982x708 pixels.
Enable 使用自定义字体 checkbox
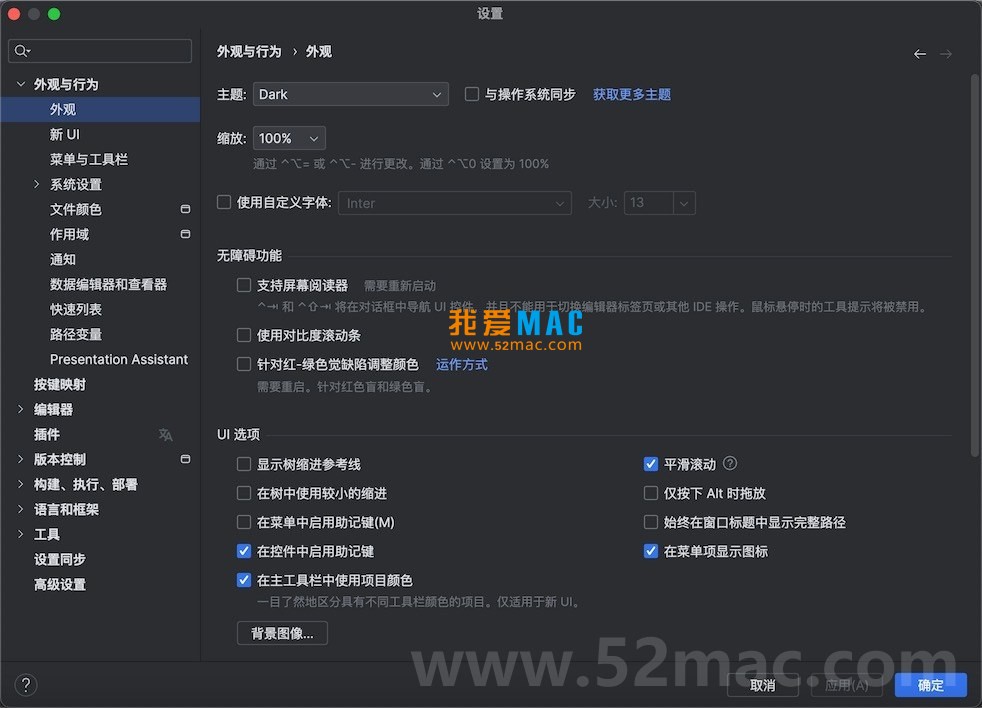224,202
